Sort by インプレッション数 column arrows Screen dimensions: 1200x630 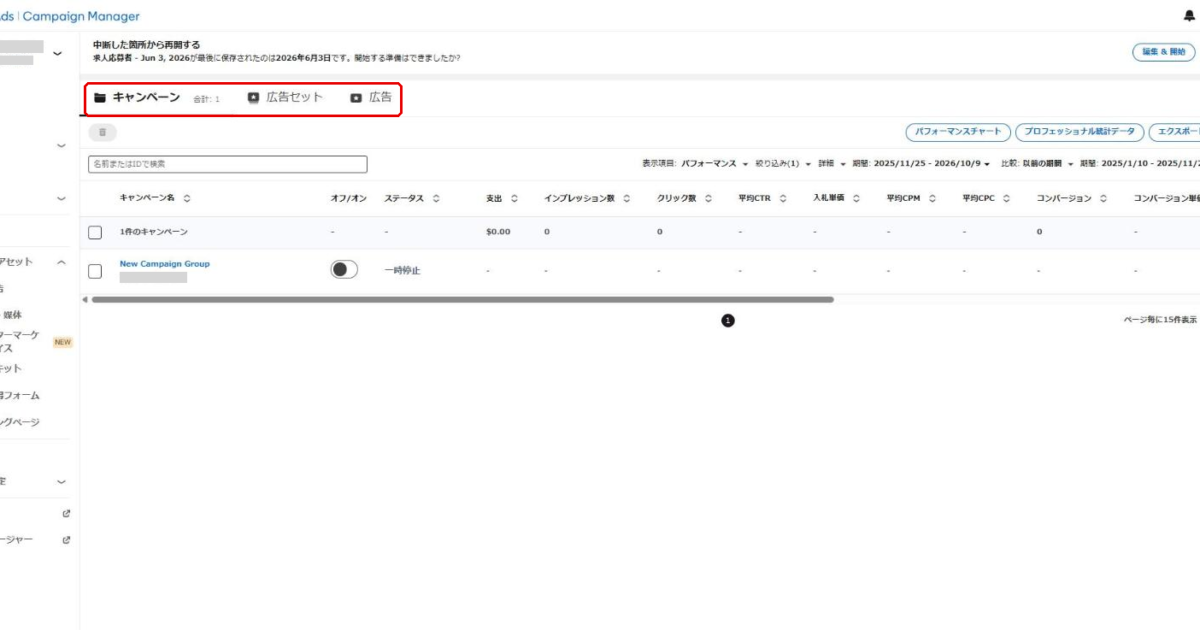pyautogui.click(x=626, y=198)
